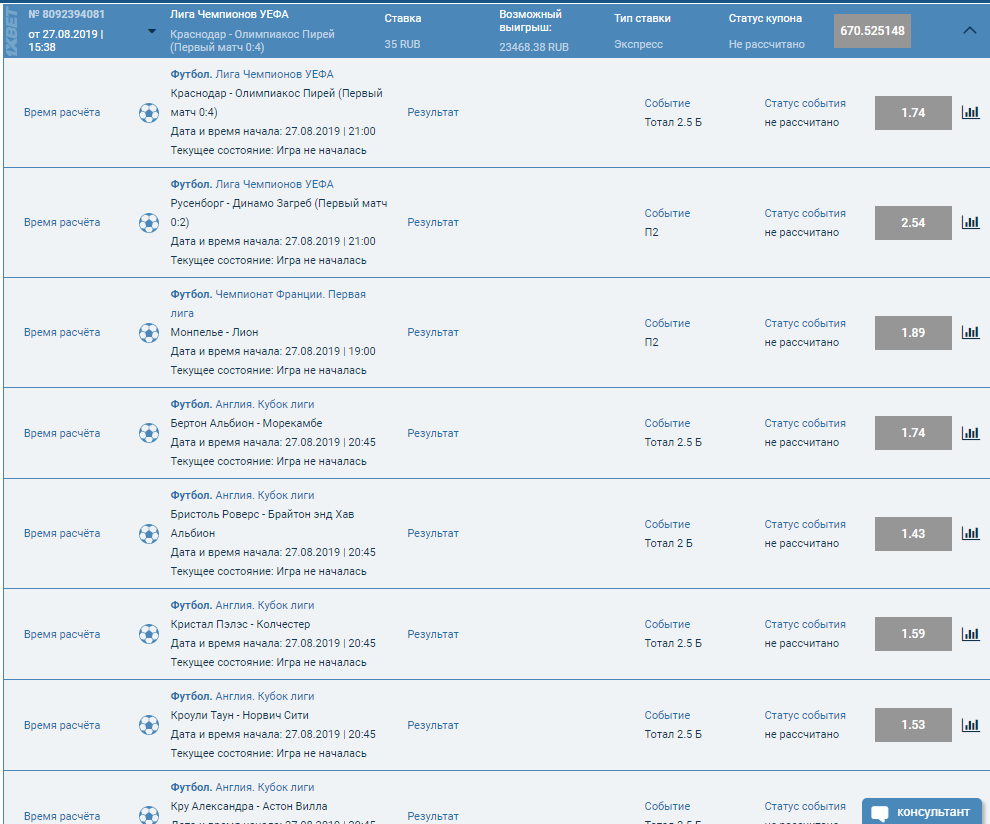Open the консультант chat button
990x824 pixels.
[x=921, y=811]
